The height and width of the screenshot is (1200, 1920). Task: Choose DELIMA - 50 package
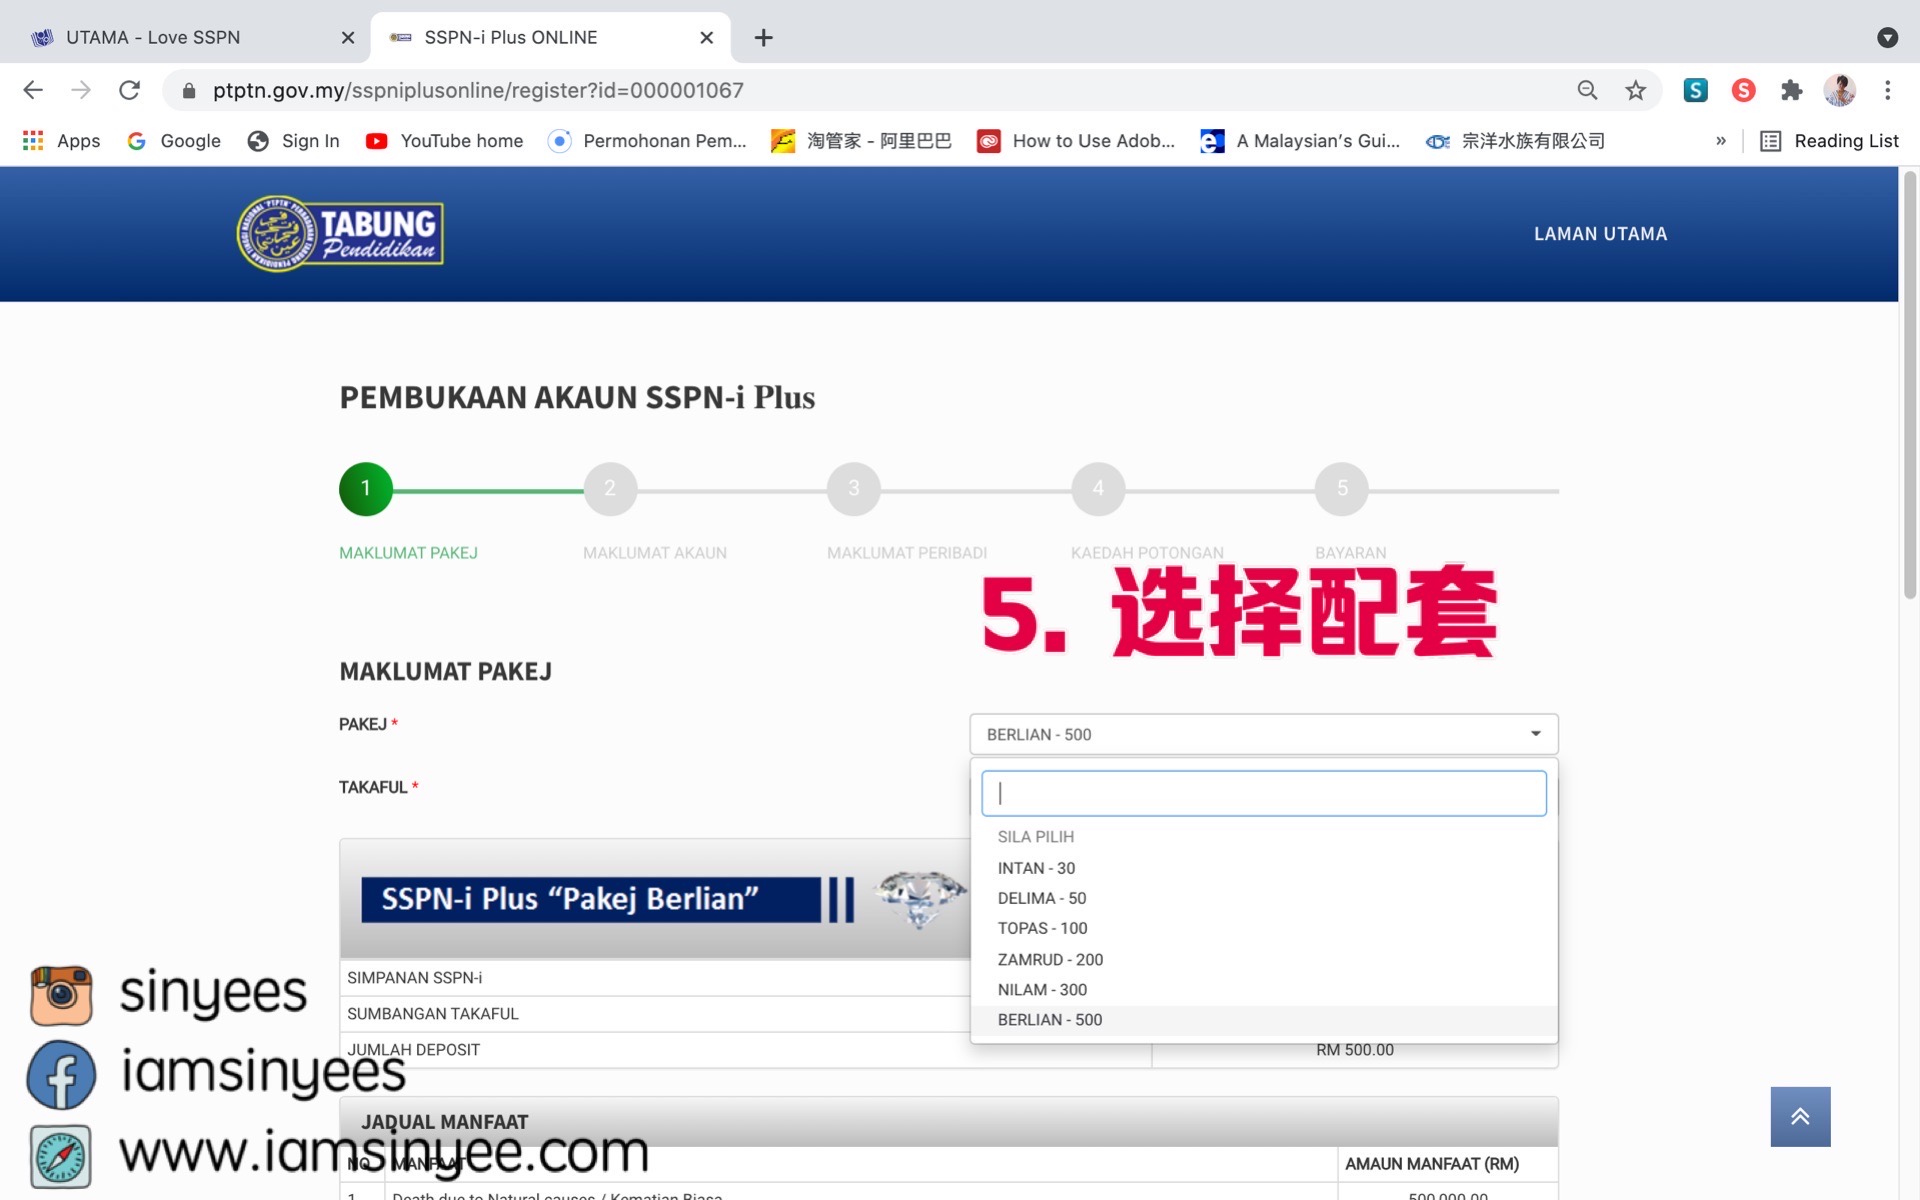coord(1264,898)
